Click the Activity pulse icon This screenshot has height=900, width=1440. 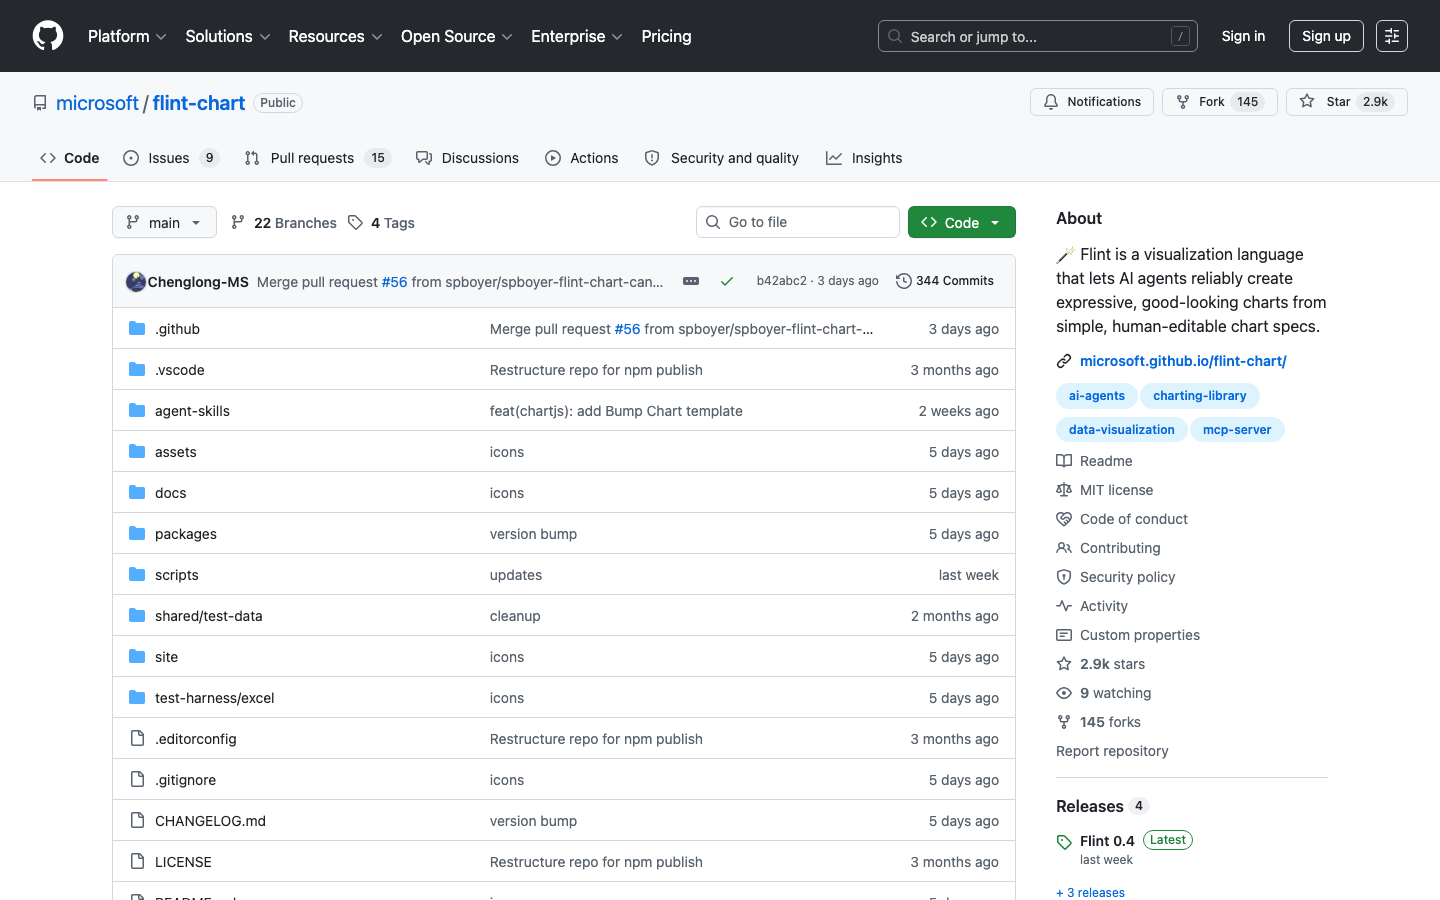pyautogui.click(x=1064, y=606)
